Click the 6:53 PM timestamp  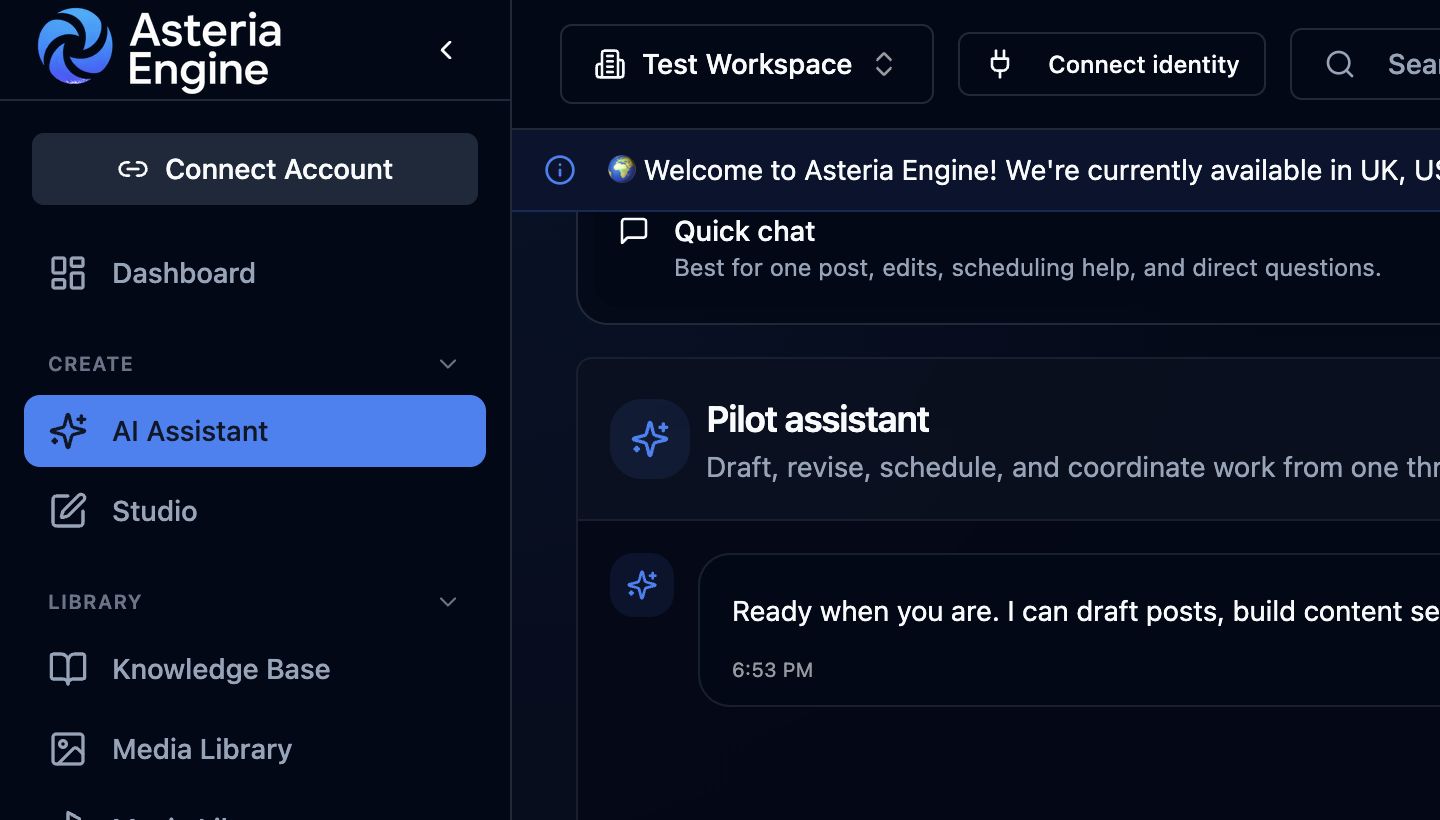(773, 670)
